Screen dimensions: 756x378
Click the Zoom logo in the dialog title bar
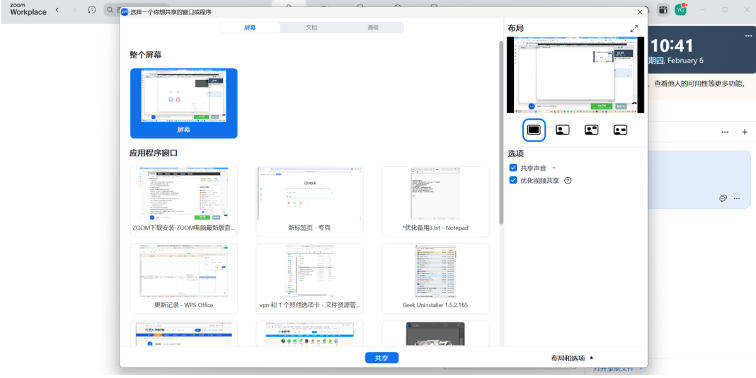[x=125, y=12]
